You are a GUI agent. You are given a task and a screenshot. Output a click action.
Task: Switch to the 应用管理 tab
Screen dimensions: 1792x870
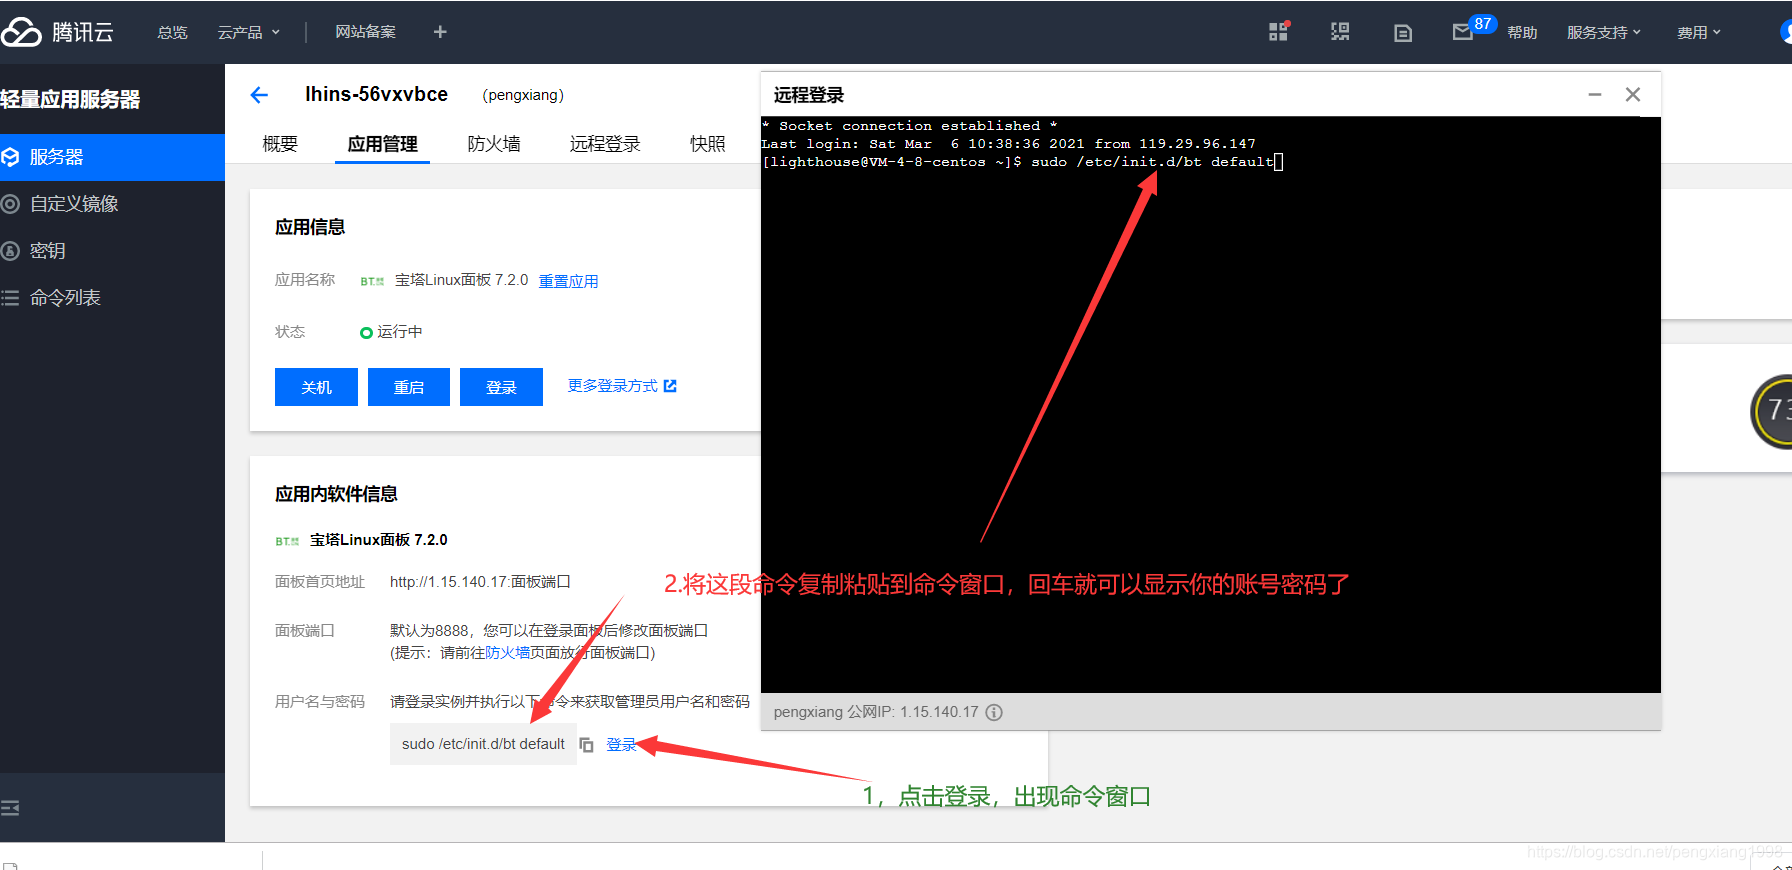click(x=382, y=144)
